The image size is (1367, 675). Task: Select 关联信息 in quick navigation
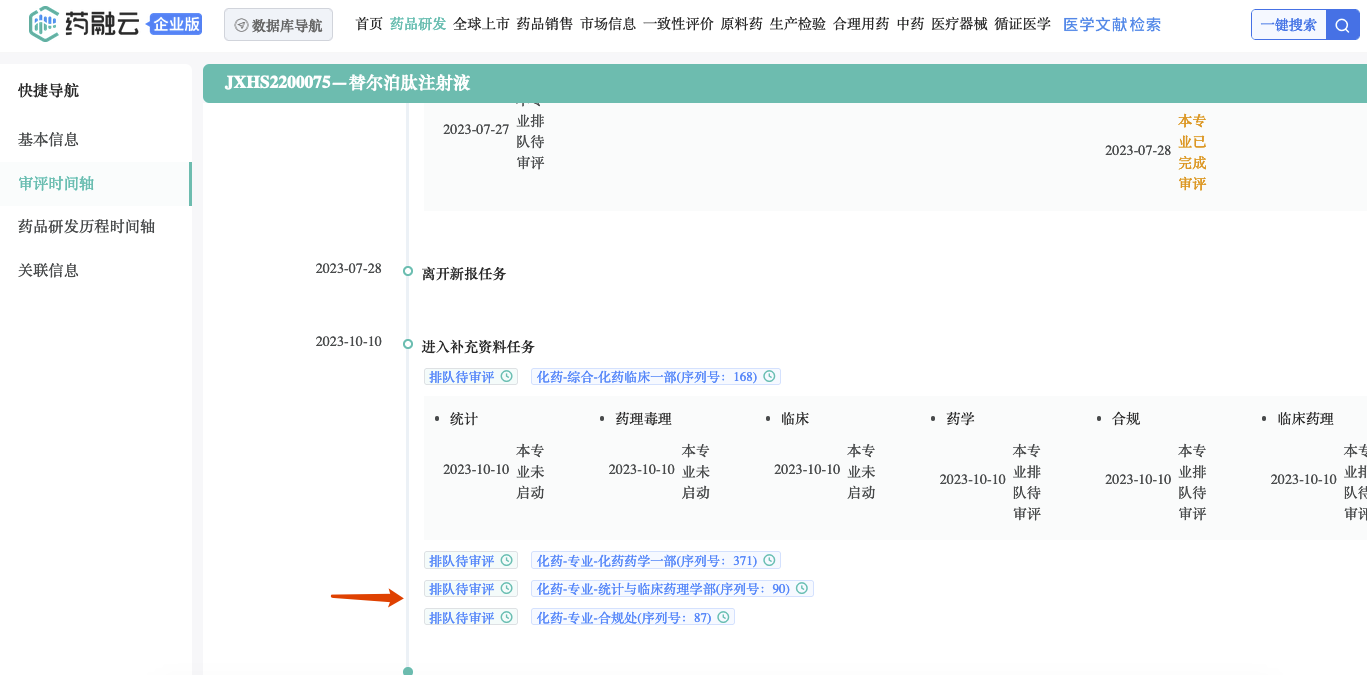tap(48, 270)
